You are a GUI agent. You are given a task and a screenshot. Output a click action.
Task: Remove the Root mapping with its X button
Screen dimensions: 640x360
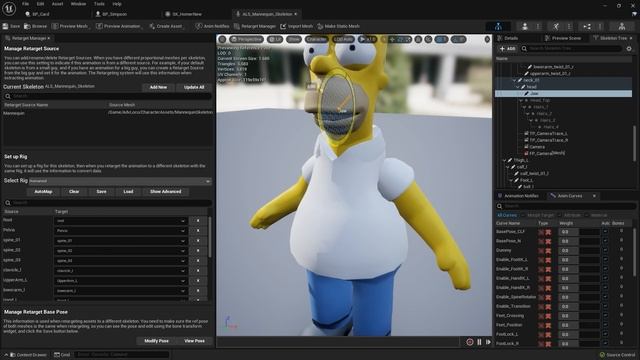[x=198, y=221]
